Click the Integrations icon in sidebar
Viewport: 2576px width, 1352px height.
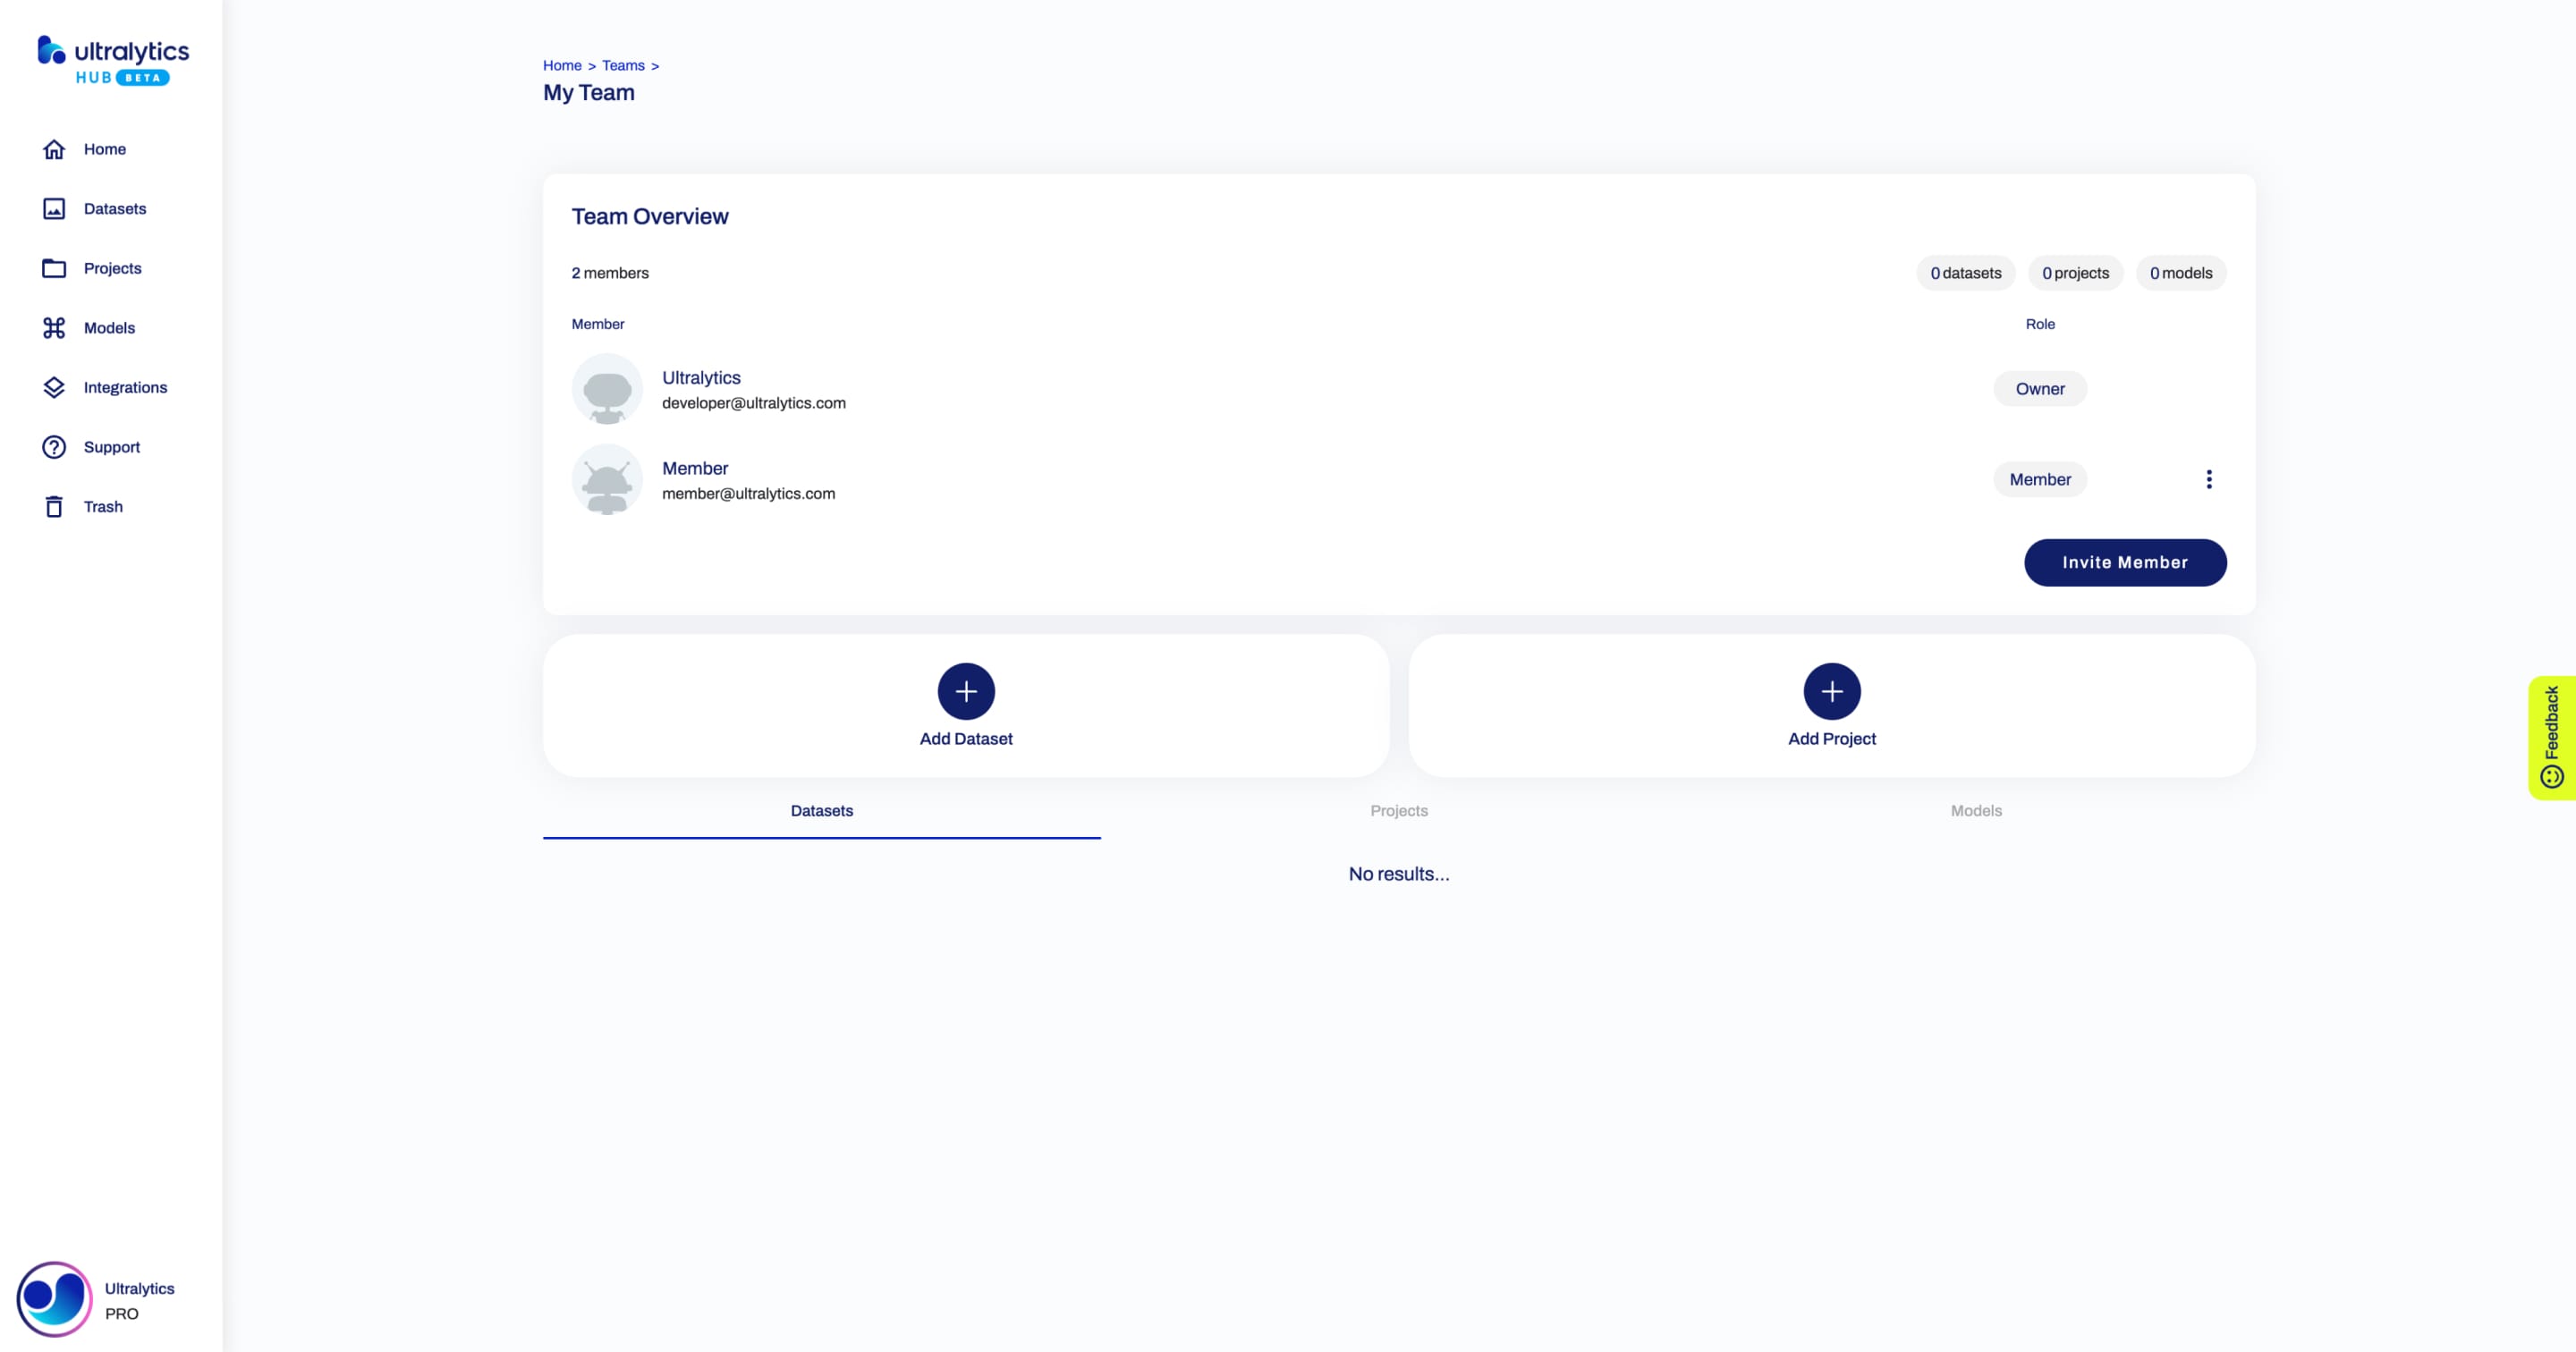(55, 386)
